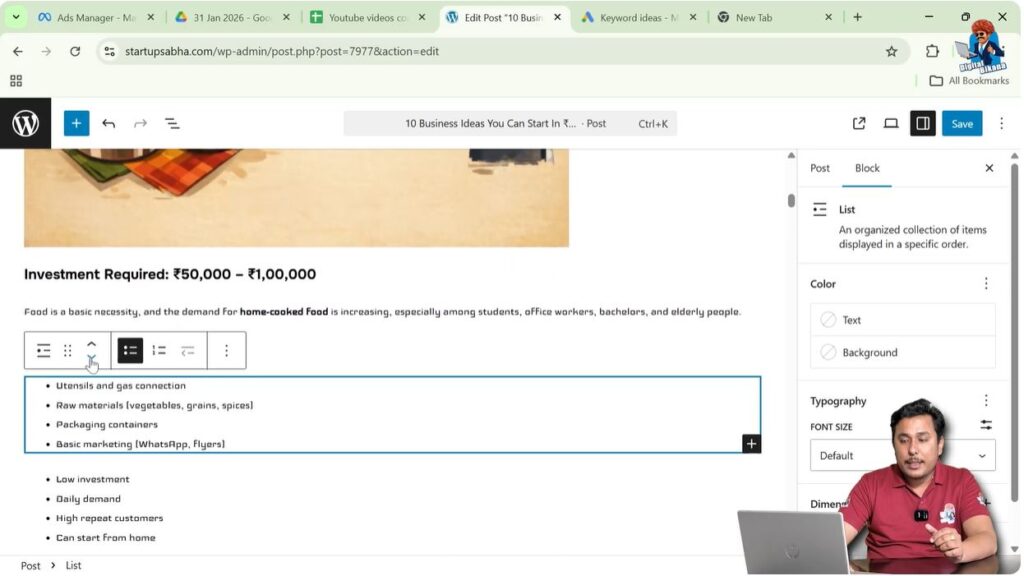Toggle the settings sidebar panel

(x=922, y=123)
